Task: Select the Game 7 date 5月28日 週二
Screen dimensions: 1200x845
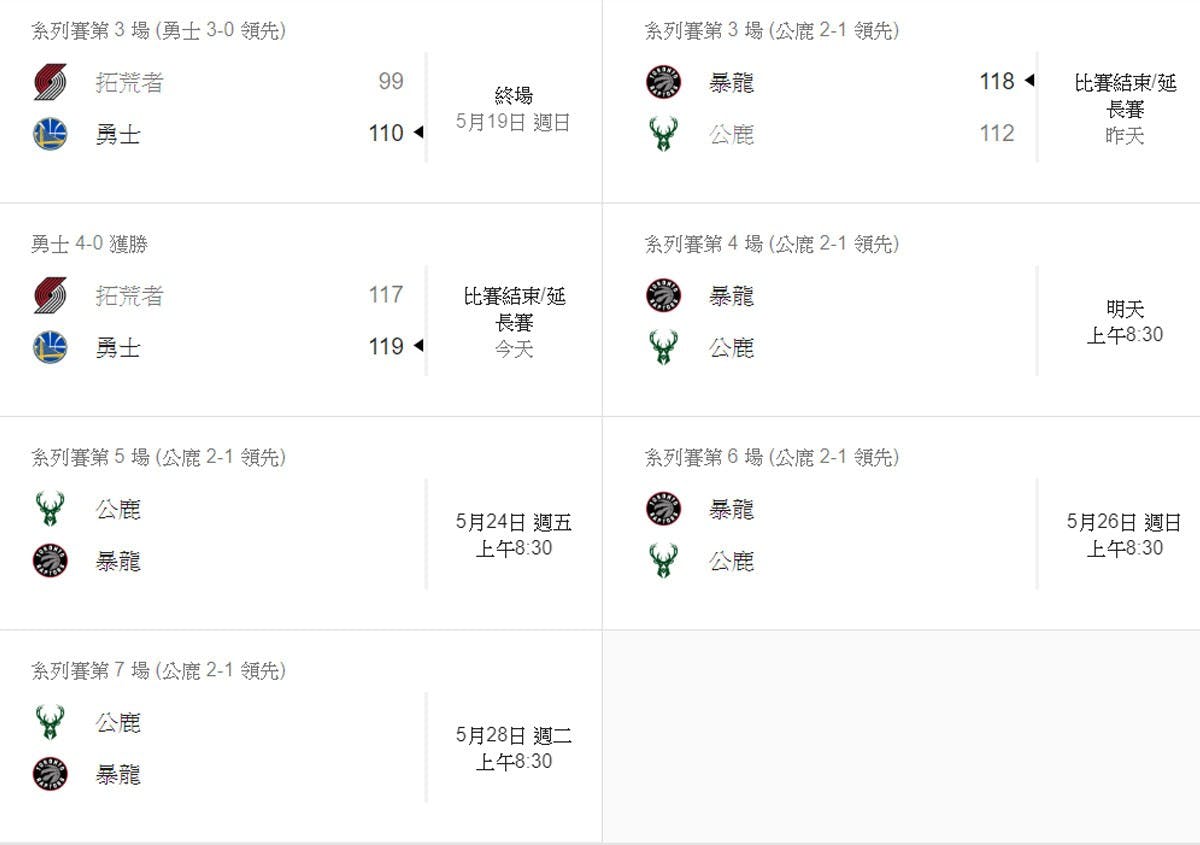Action: tap(513, 736)
